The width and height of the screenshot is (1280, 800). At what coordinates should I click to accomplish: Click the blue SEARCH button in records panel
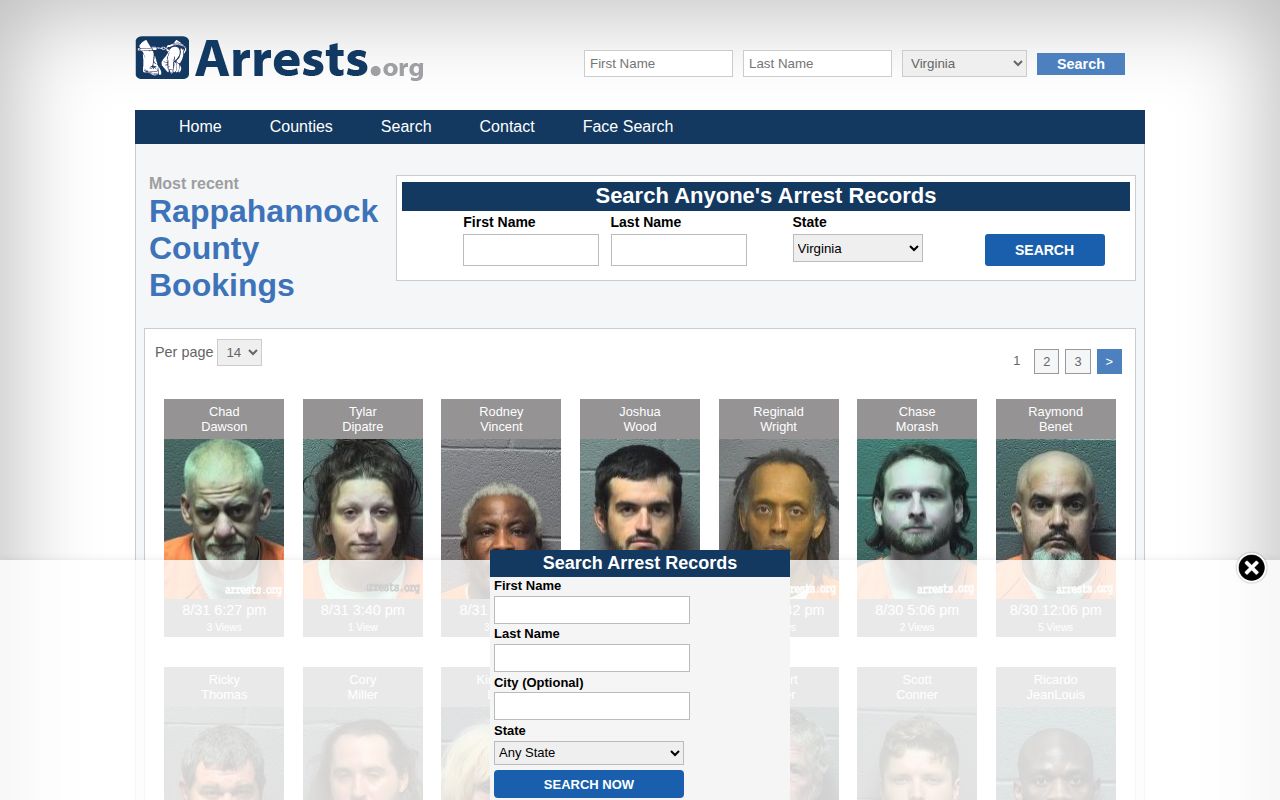tap(1045, 250)
